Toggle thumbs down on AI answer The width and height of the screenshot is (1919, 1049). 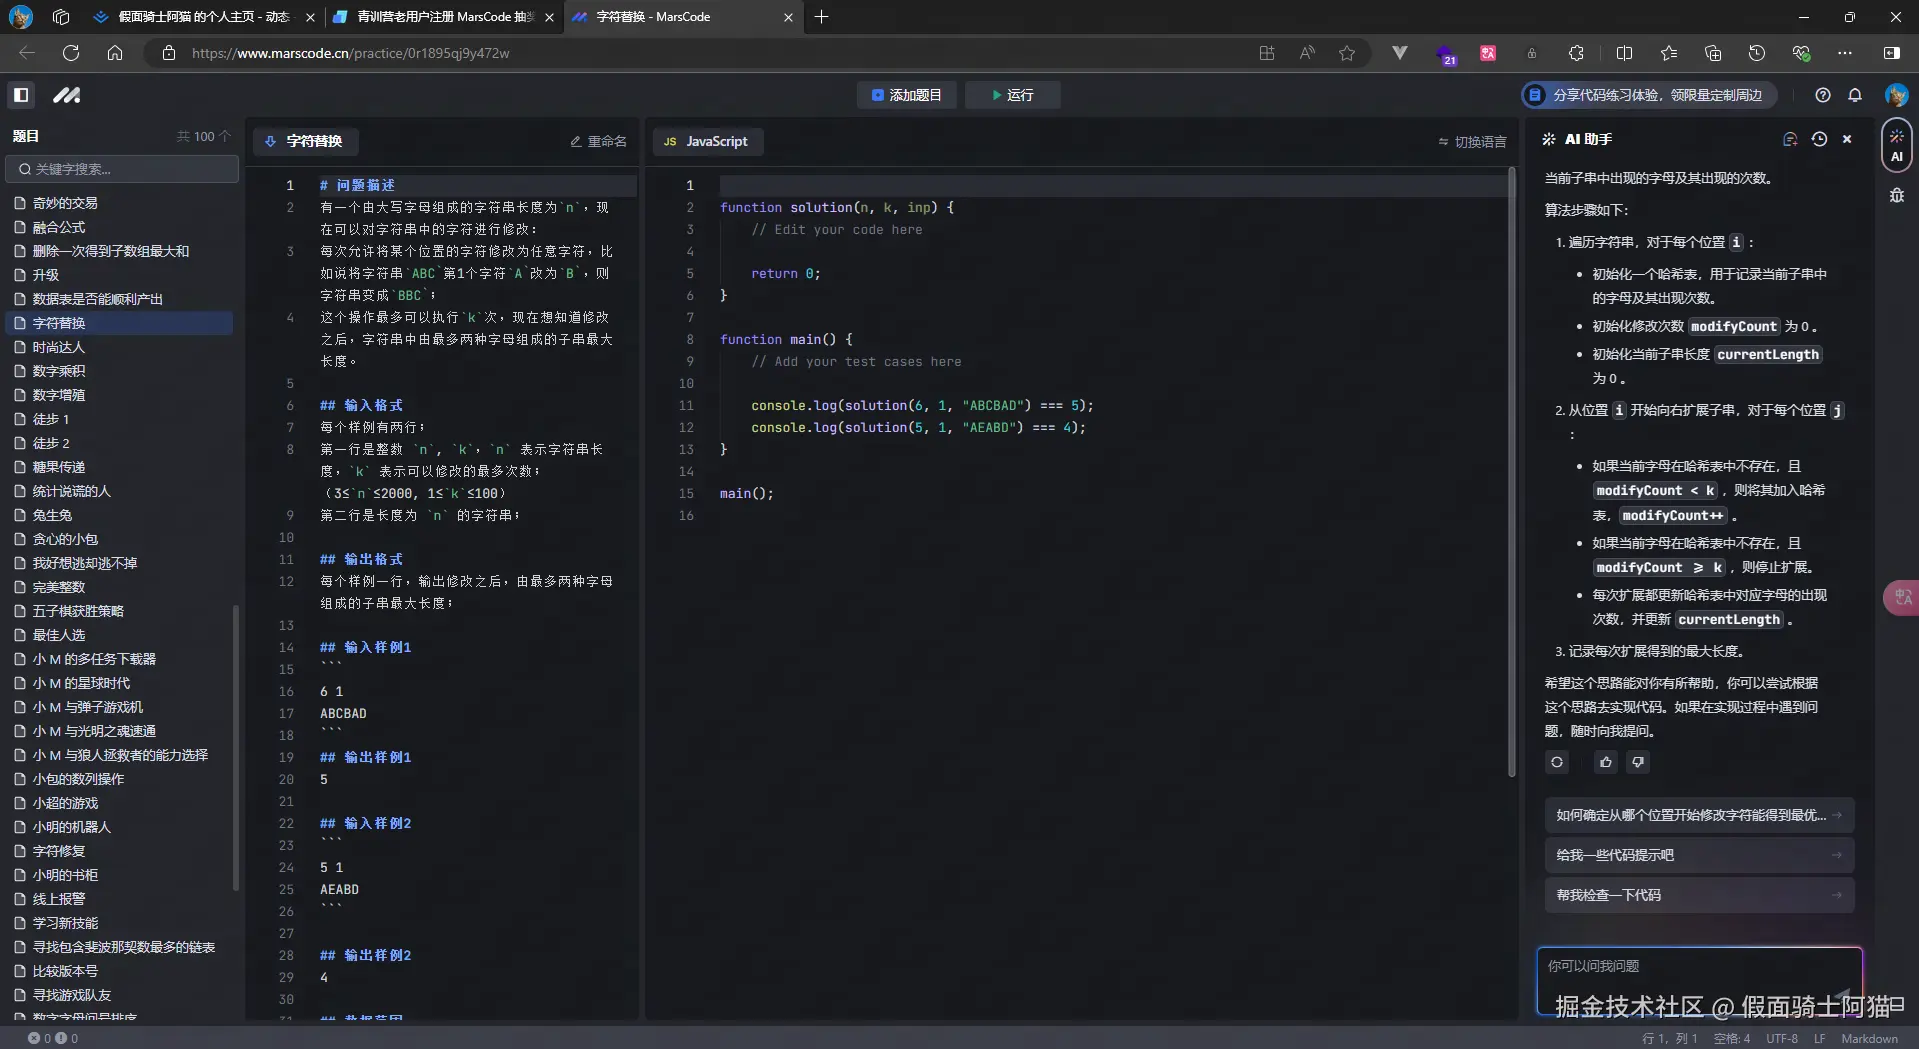pyautogui.click(x=1638, y=762)
